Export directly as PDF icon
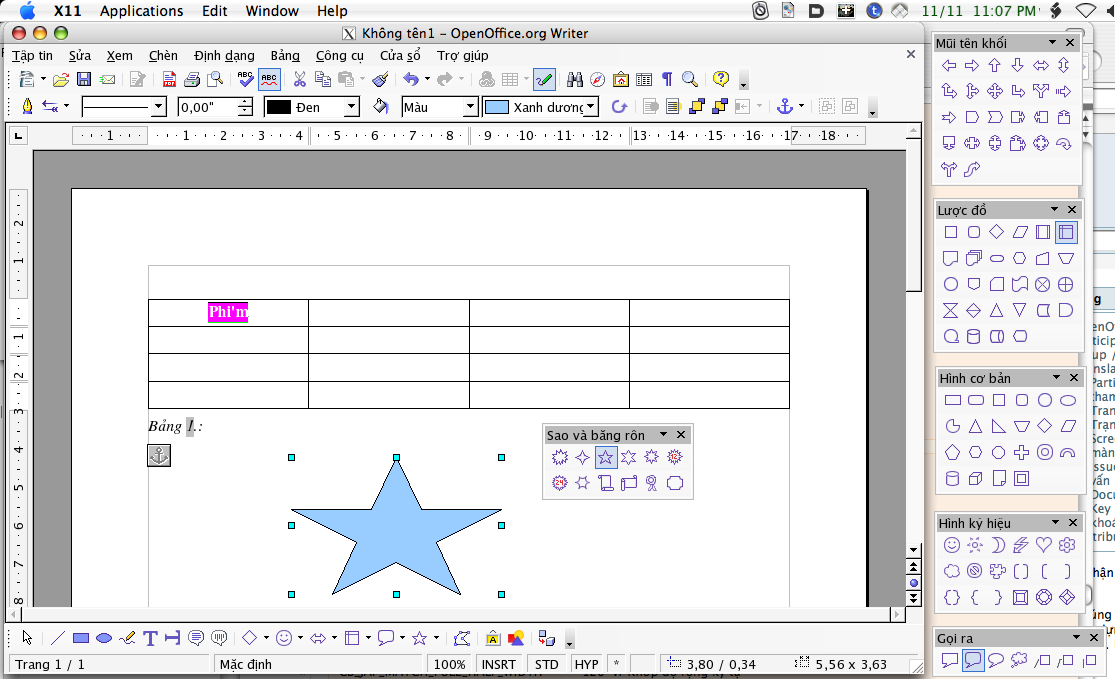 pyautogui.click(x=169, y=79)
